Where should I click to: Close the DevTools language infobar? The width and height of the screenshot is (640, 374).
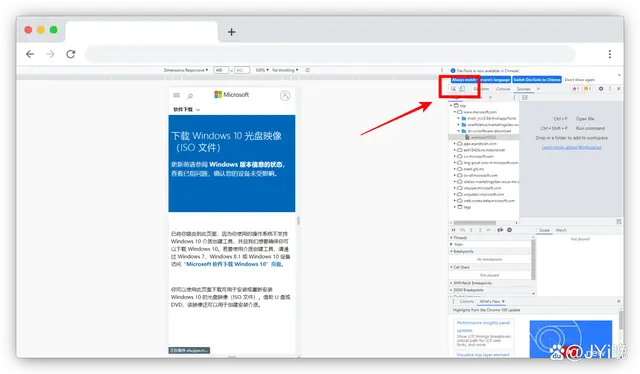pos(619,75)
